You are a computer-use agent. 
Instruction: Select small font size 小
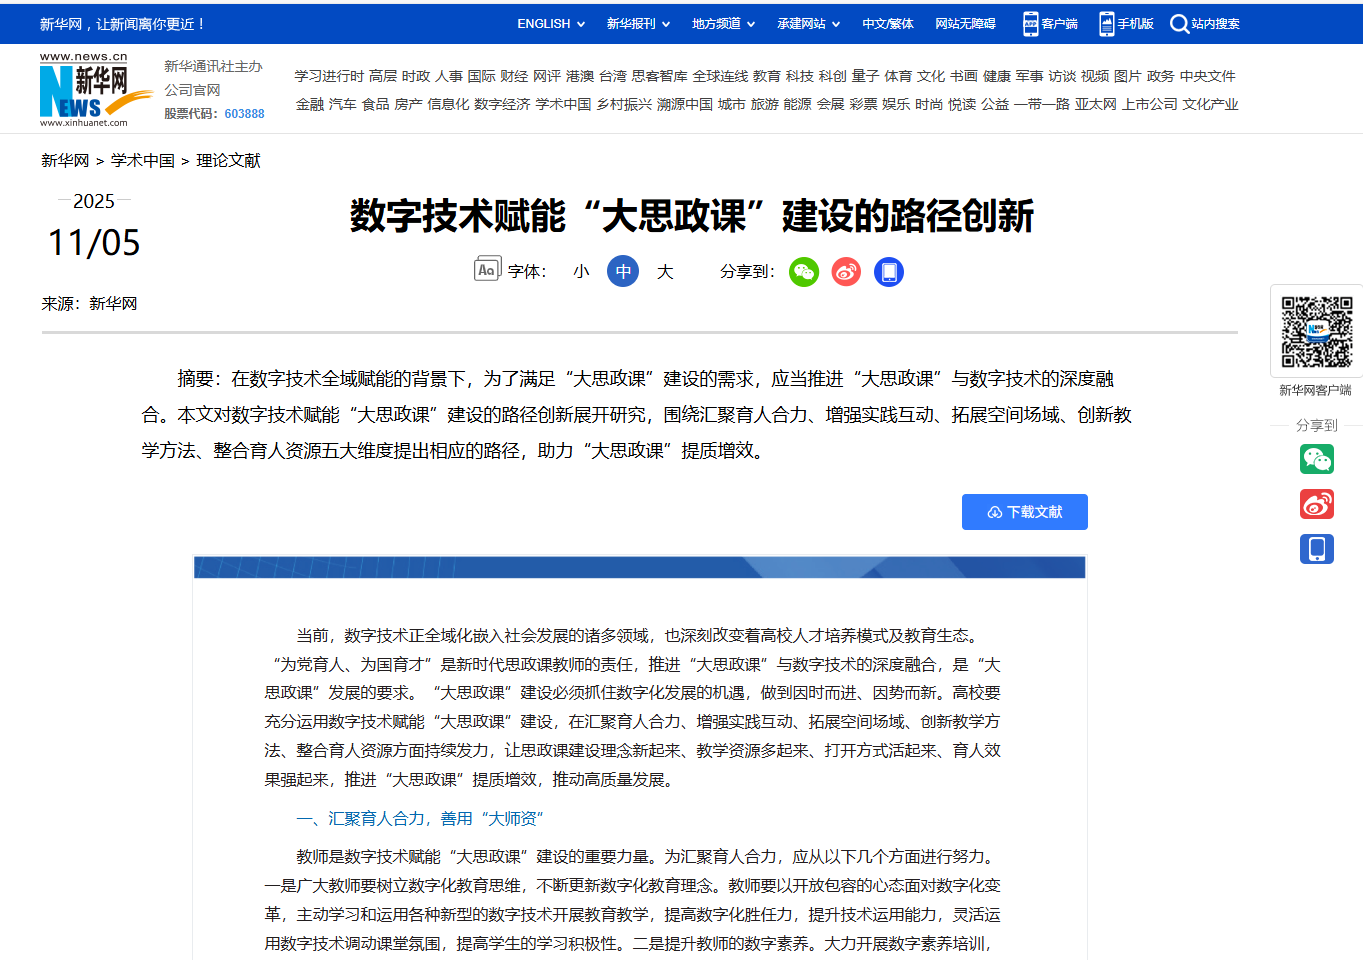point(581,272)
